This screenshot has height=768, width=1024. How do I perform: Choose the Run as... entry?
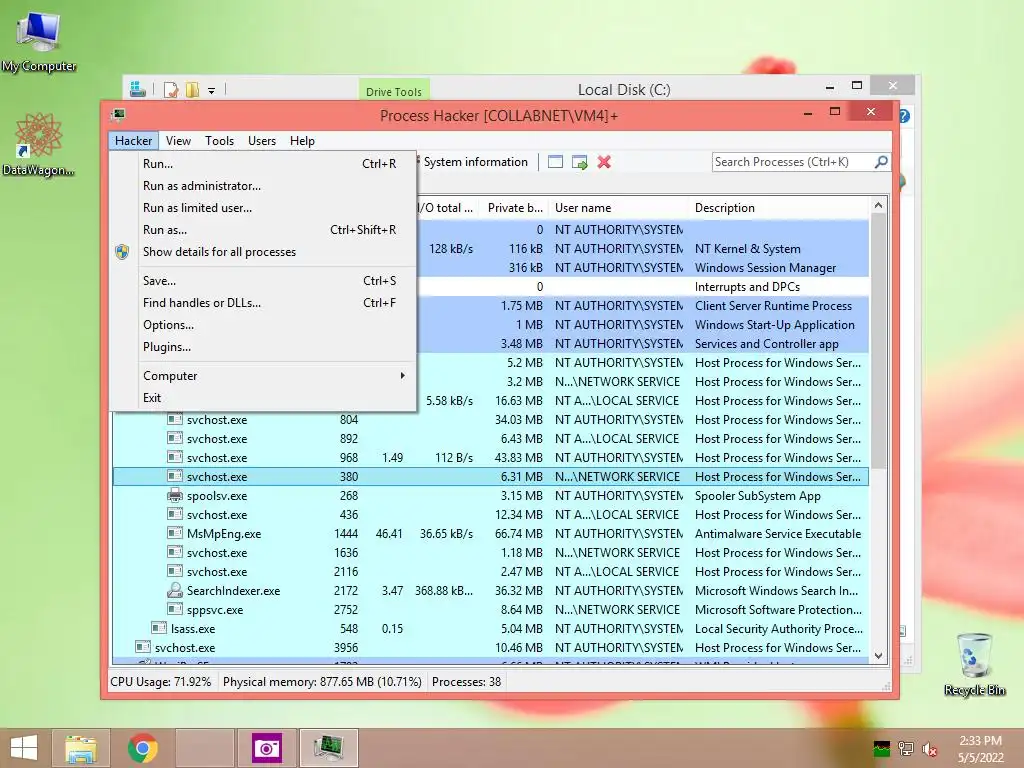[263, 230]
